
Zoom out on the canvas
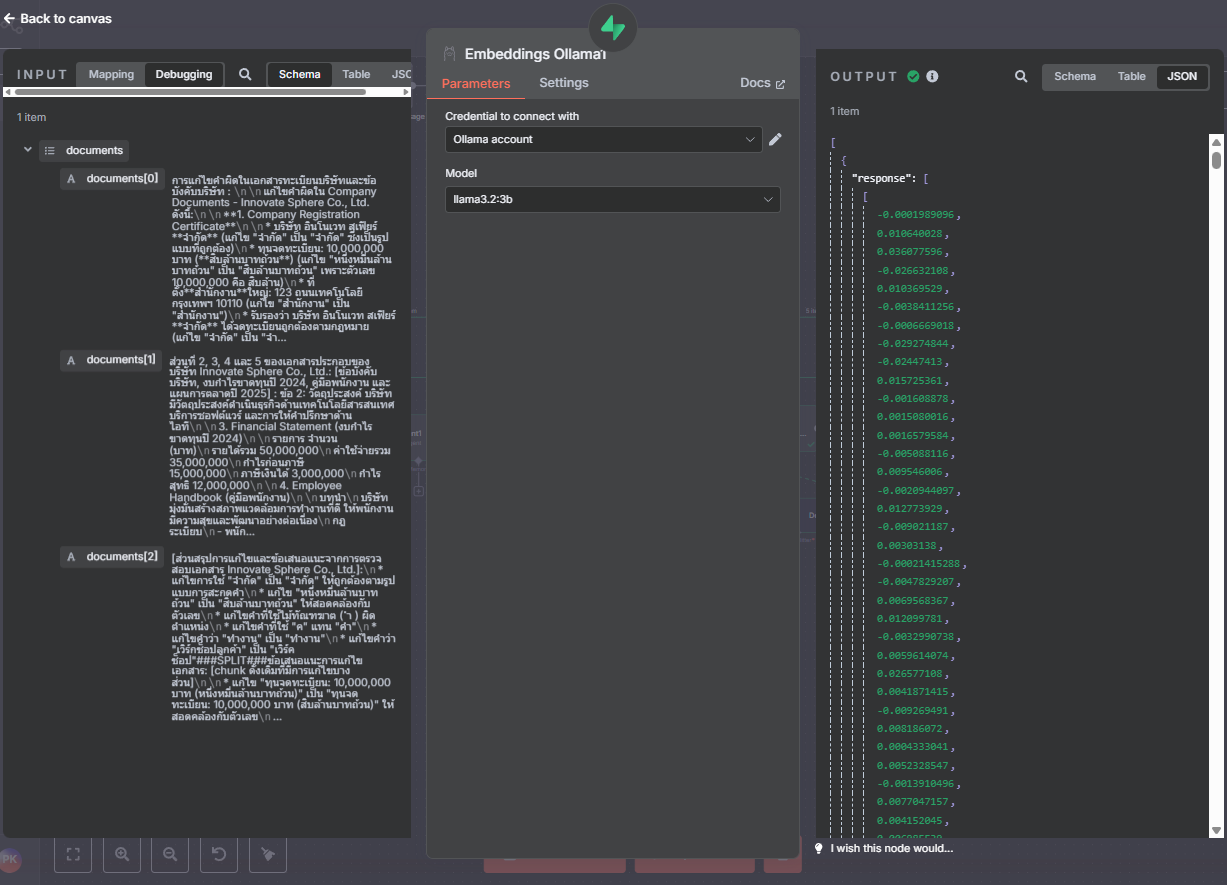[170, 854]
